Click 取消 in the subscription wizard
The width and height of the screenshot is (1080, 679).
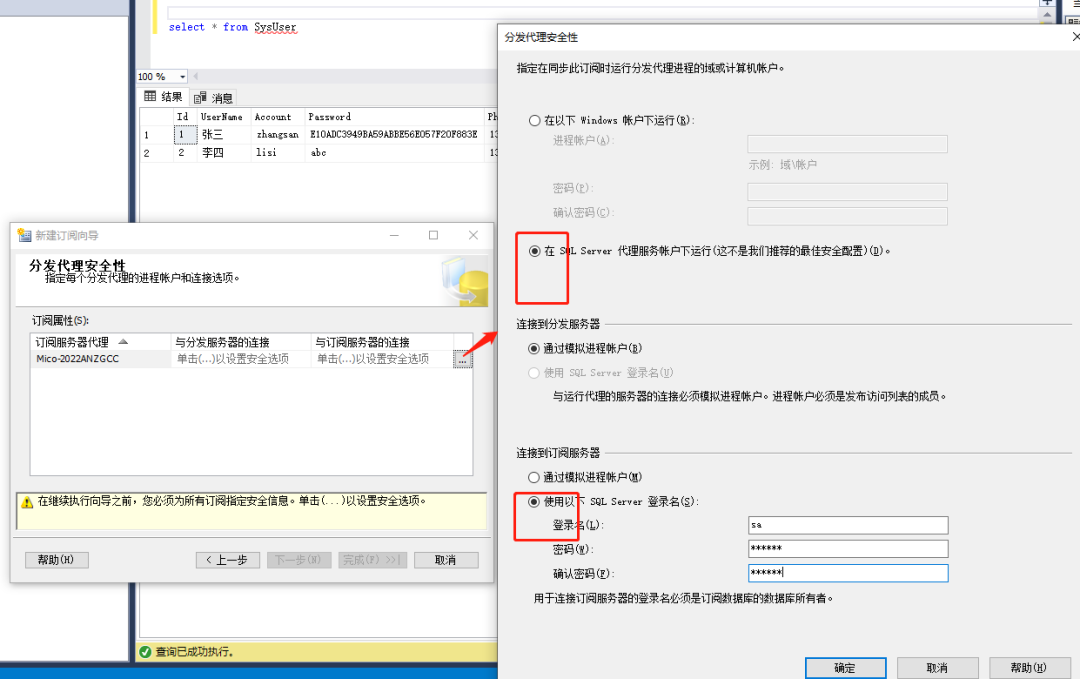tap(446, 560)
